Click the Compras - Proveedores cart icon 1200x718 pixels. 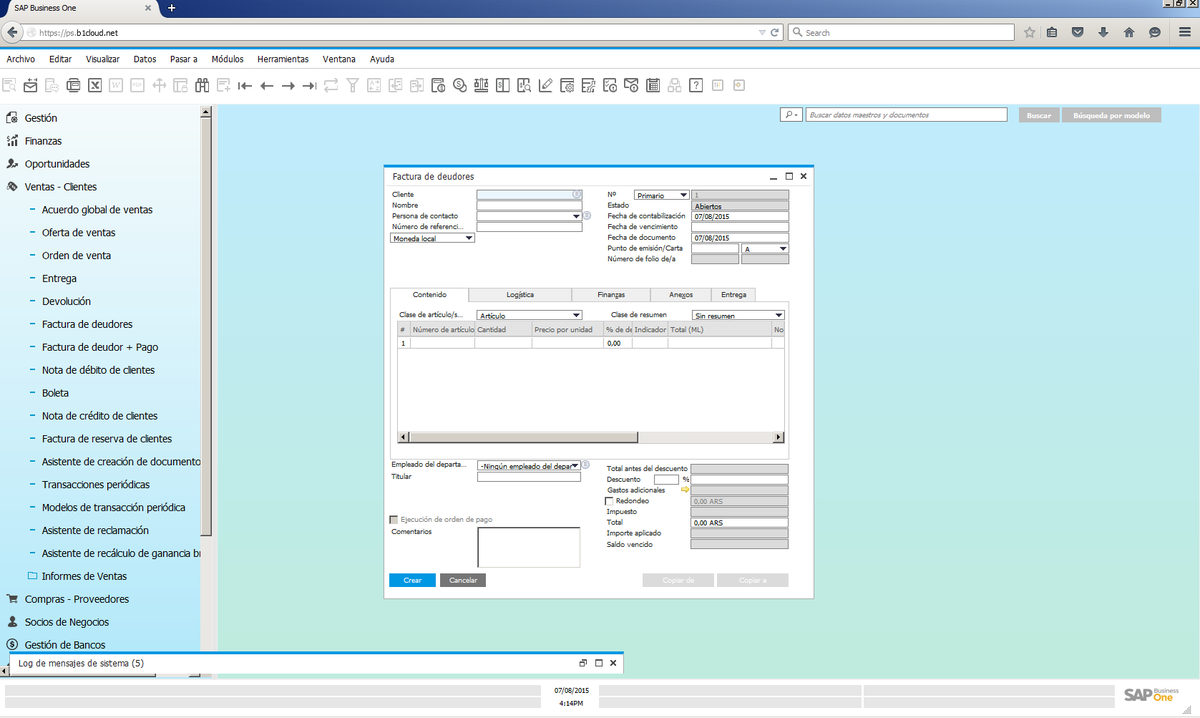point(13,599)
